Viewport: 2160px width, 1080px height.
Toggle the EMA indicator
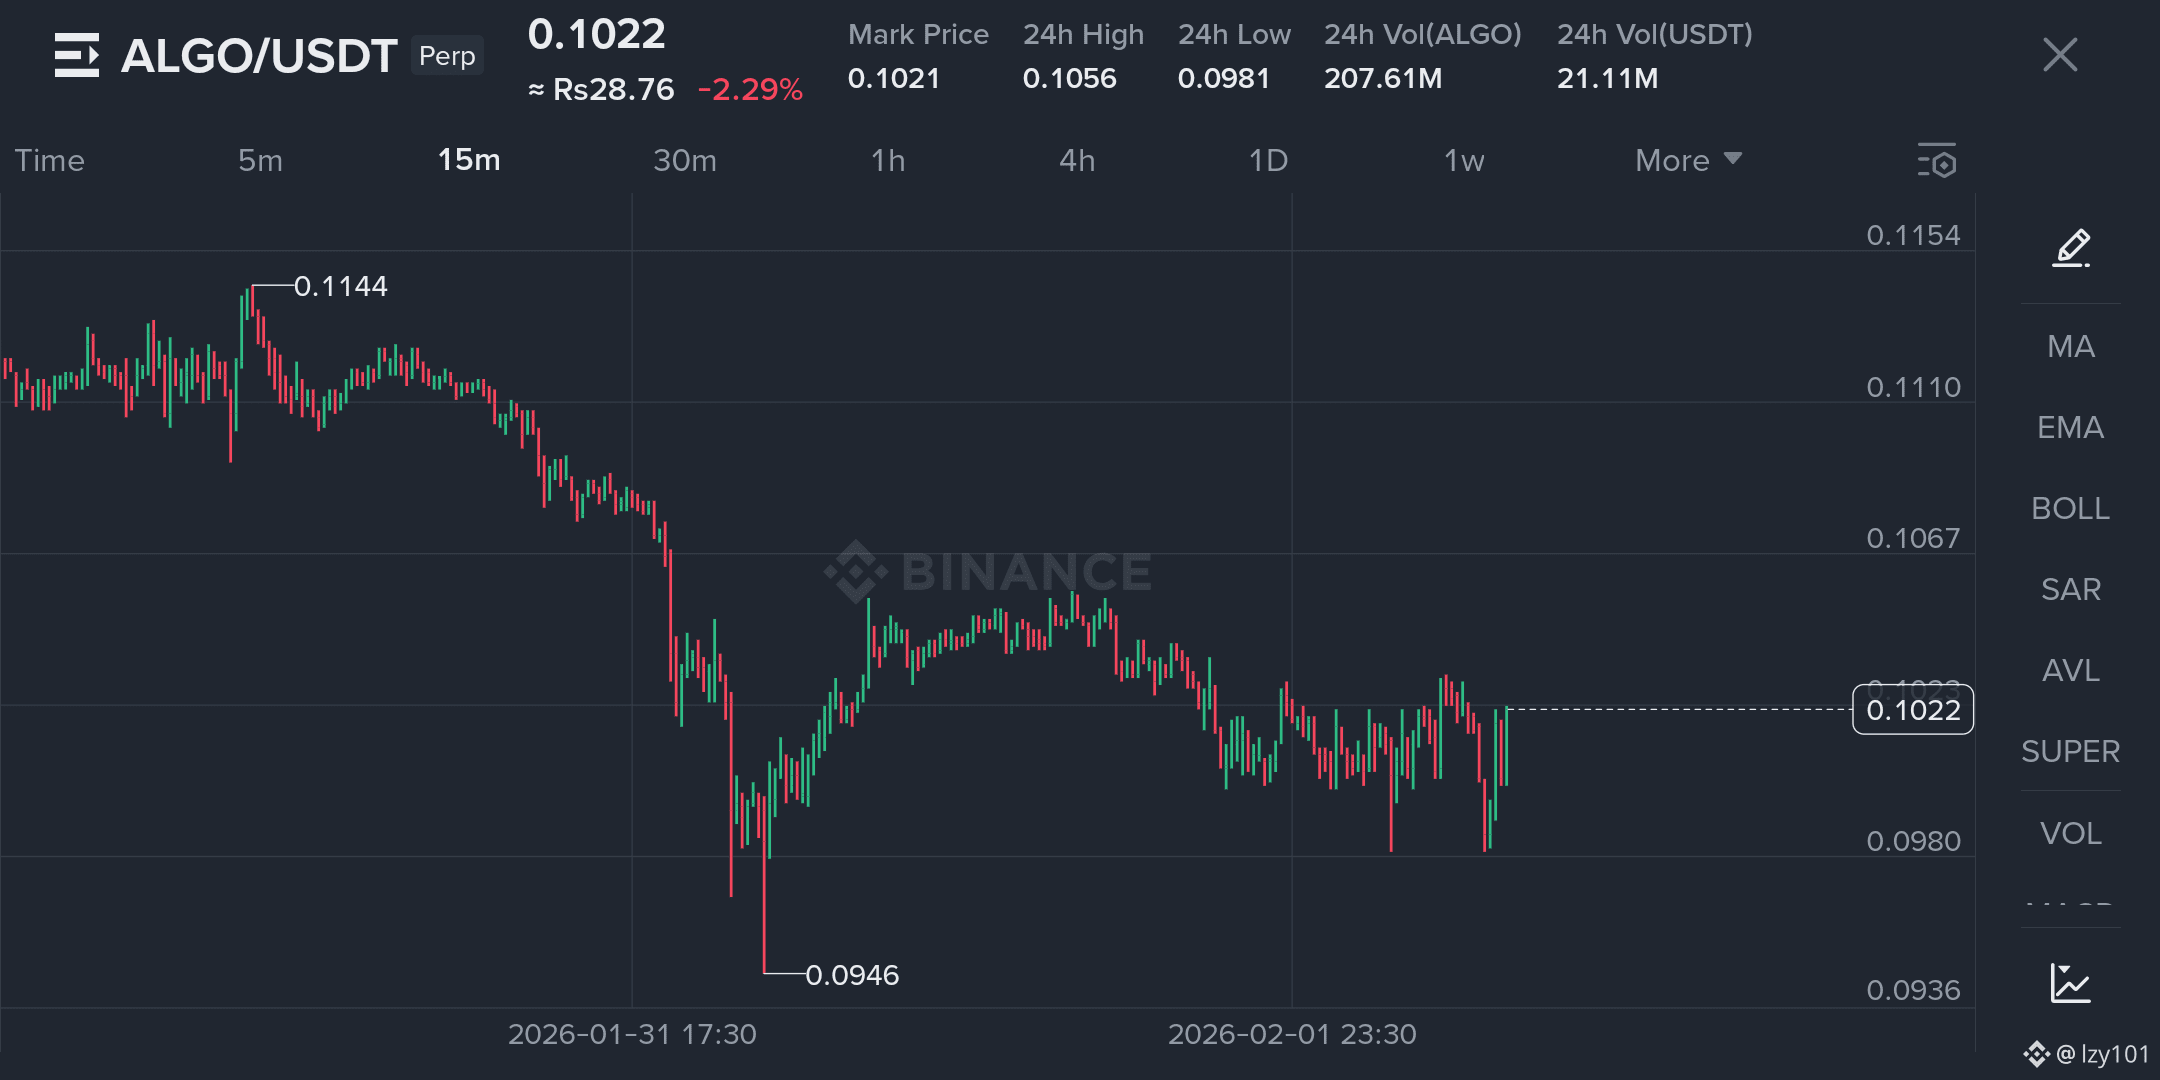click(2071, 427)
